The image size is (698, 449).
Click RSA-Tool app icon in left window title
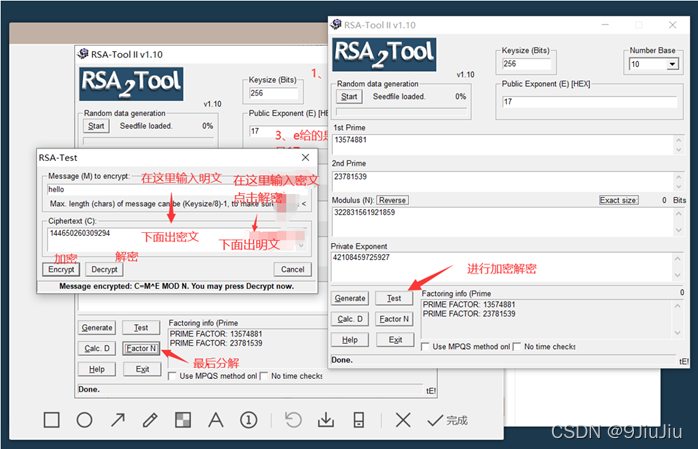coord(83,54)
